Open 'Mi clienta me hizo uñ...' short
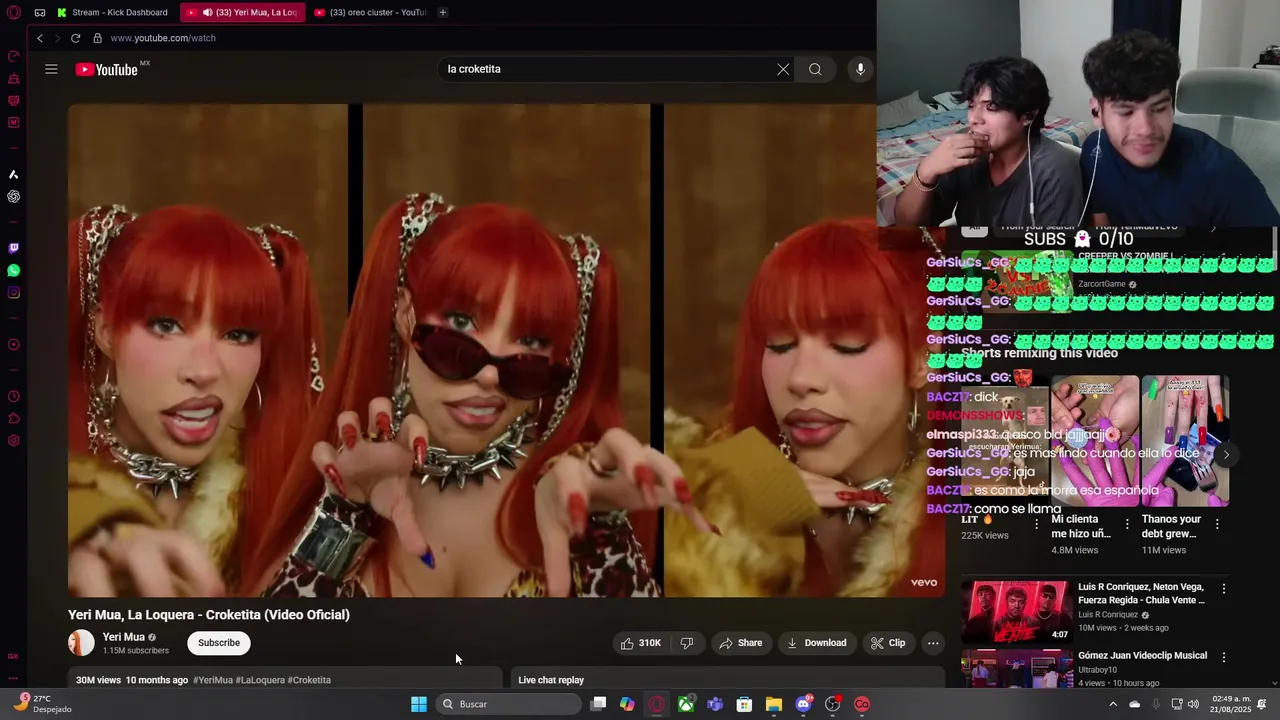 (1081, 526)
